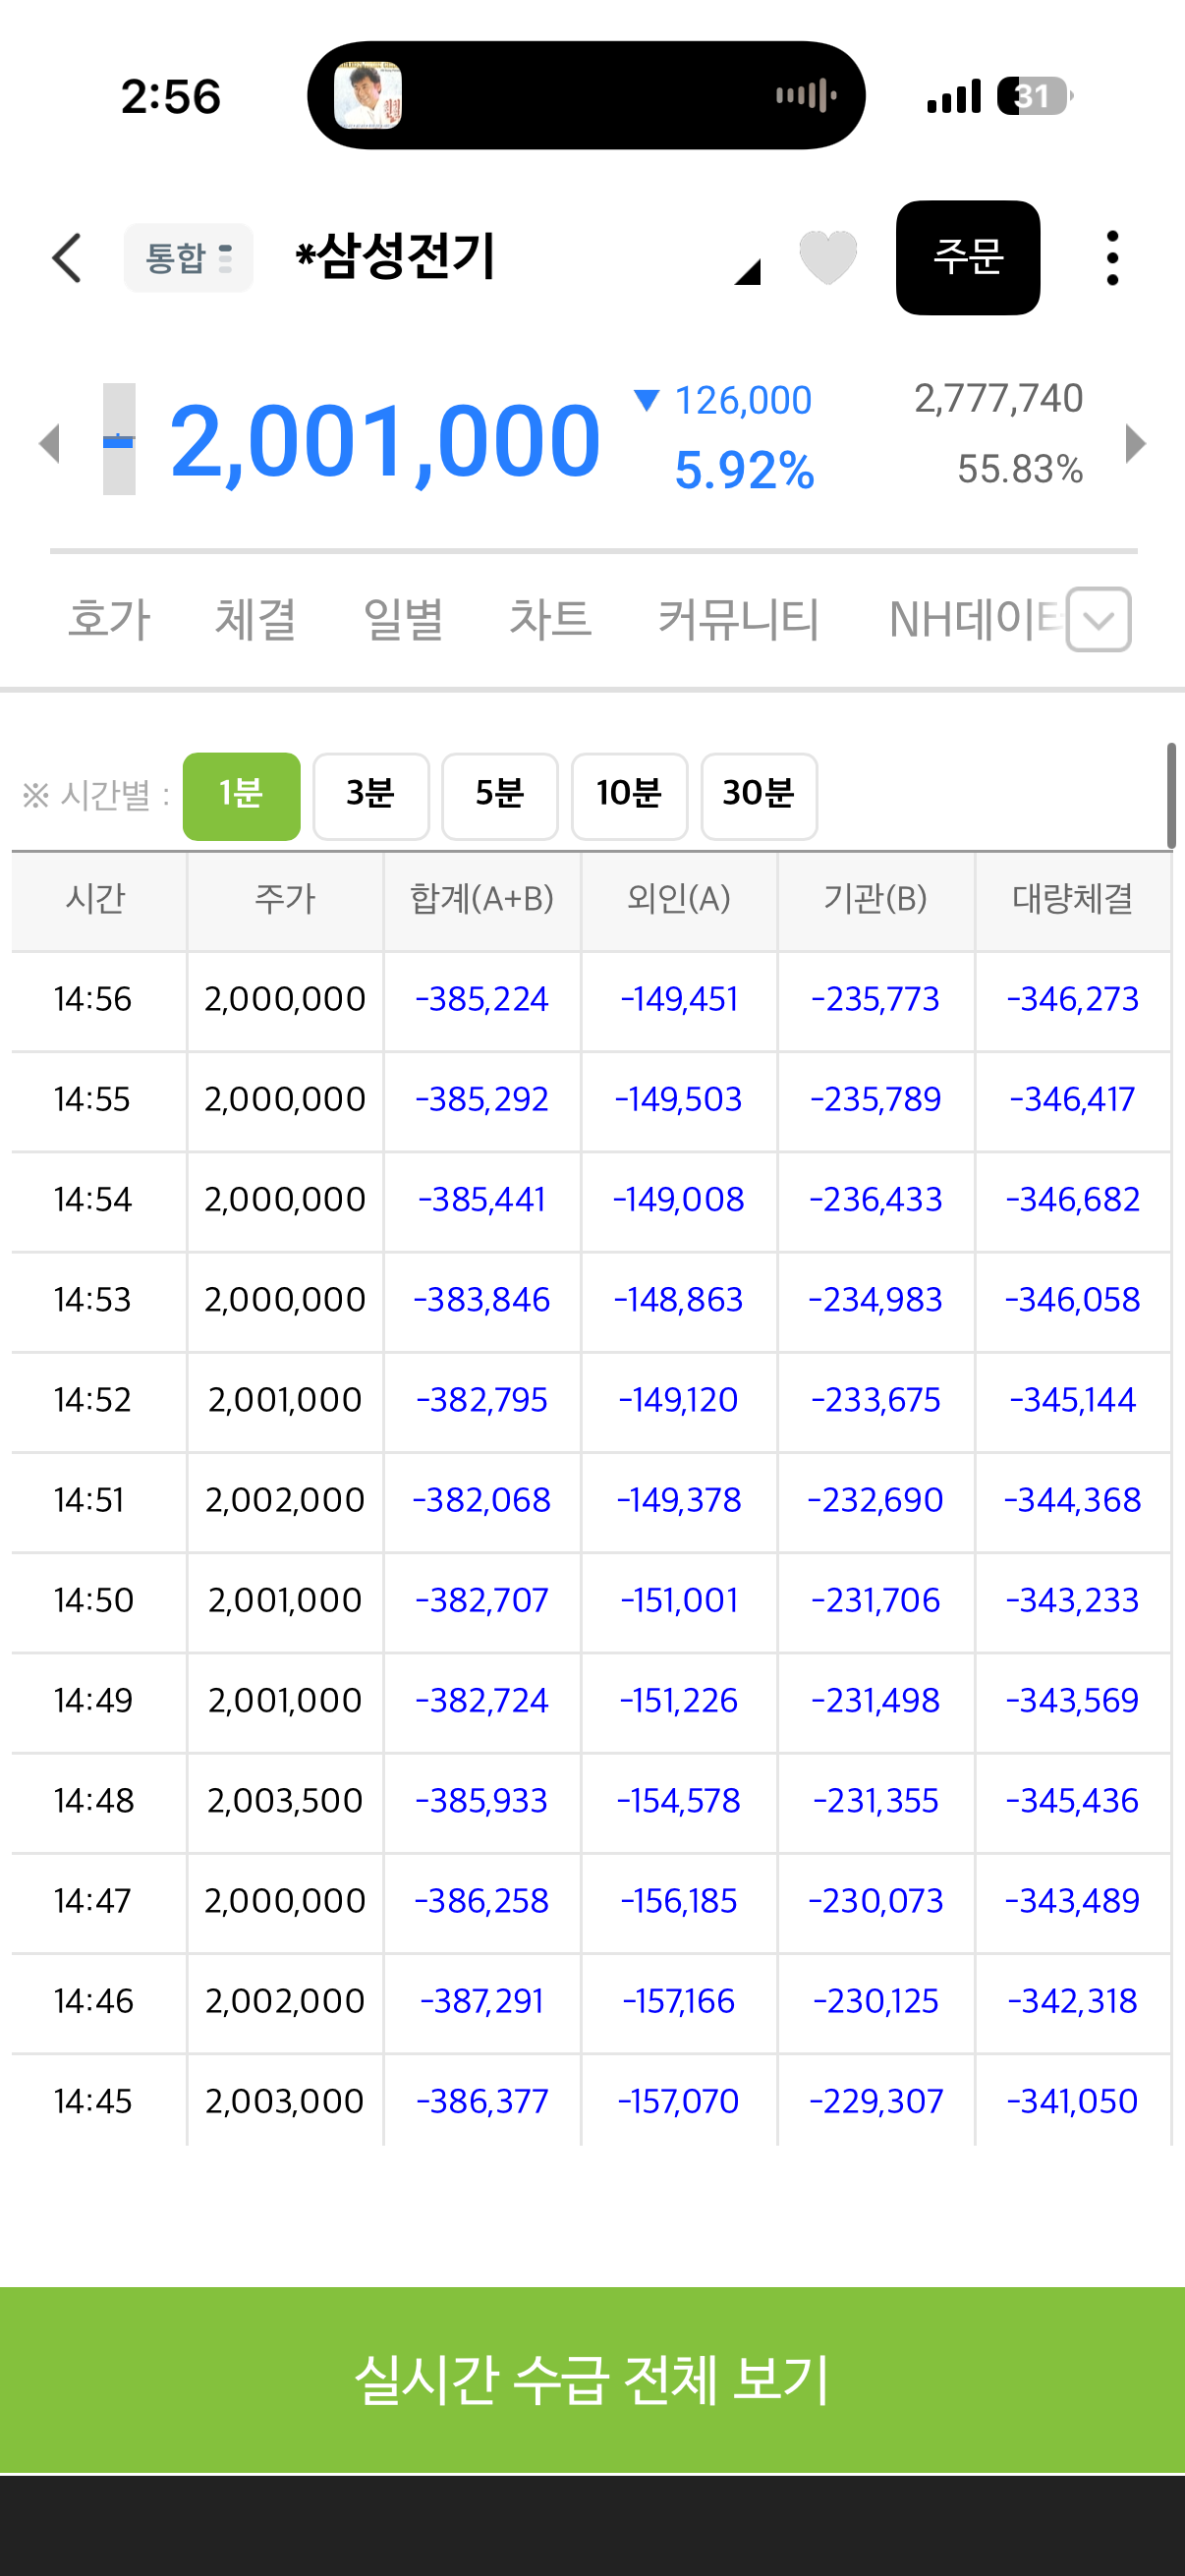
Task: Go to previous stock with left arrow
Action: 49,443
